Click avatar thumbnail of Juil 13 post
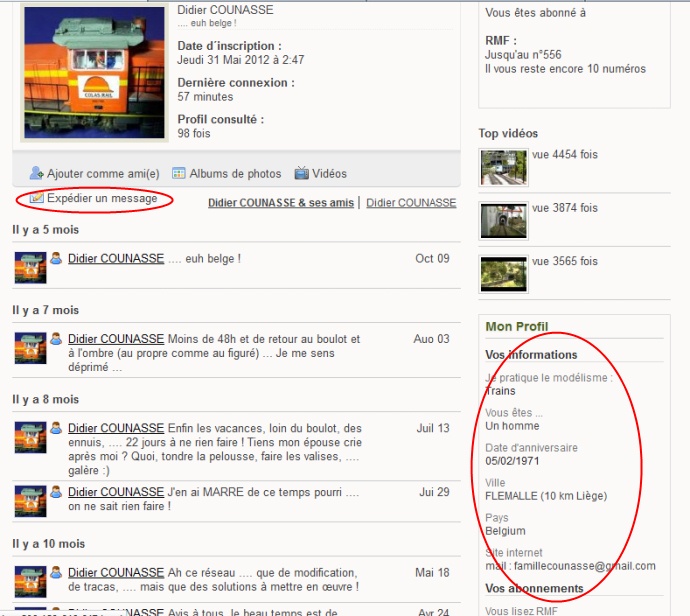The image size is (690, 616). tap(29, 437)
